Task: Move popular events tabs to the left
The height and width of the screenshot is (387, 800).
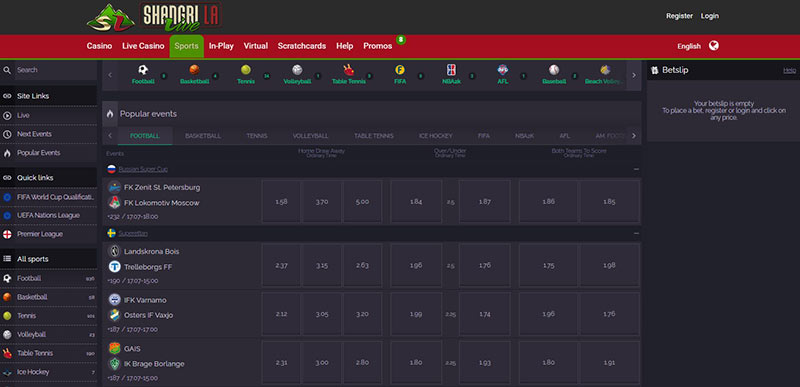Action: [110, 136]
